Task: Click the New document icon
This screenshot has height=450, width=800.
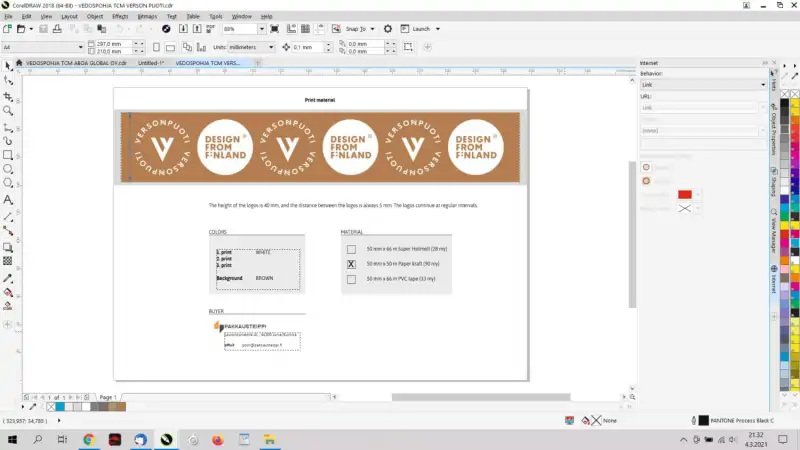Action: coord(7,29)
